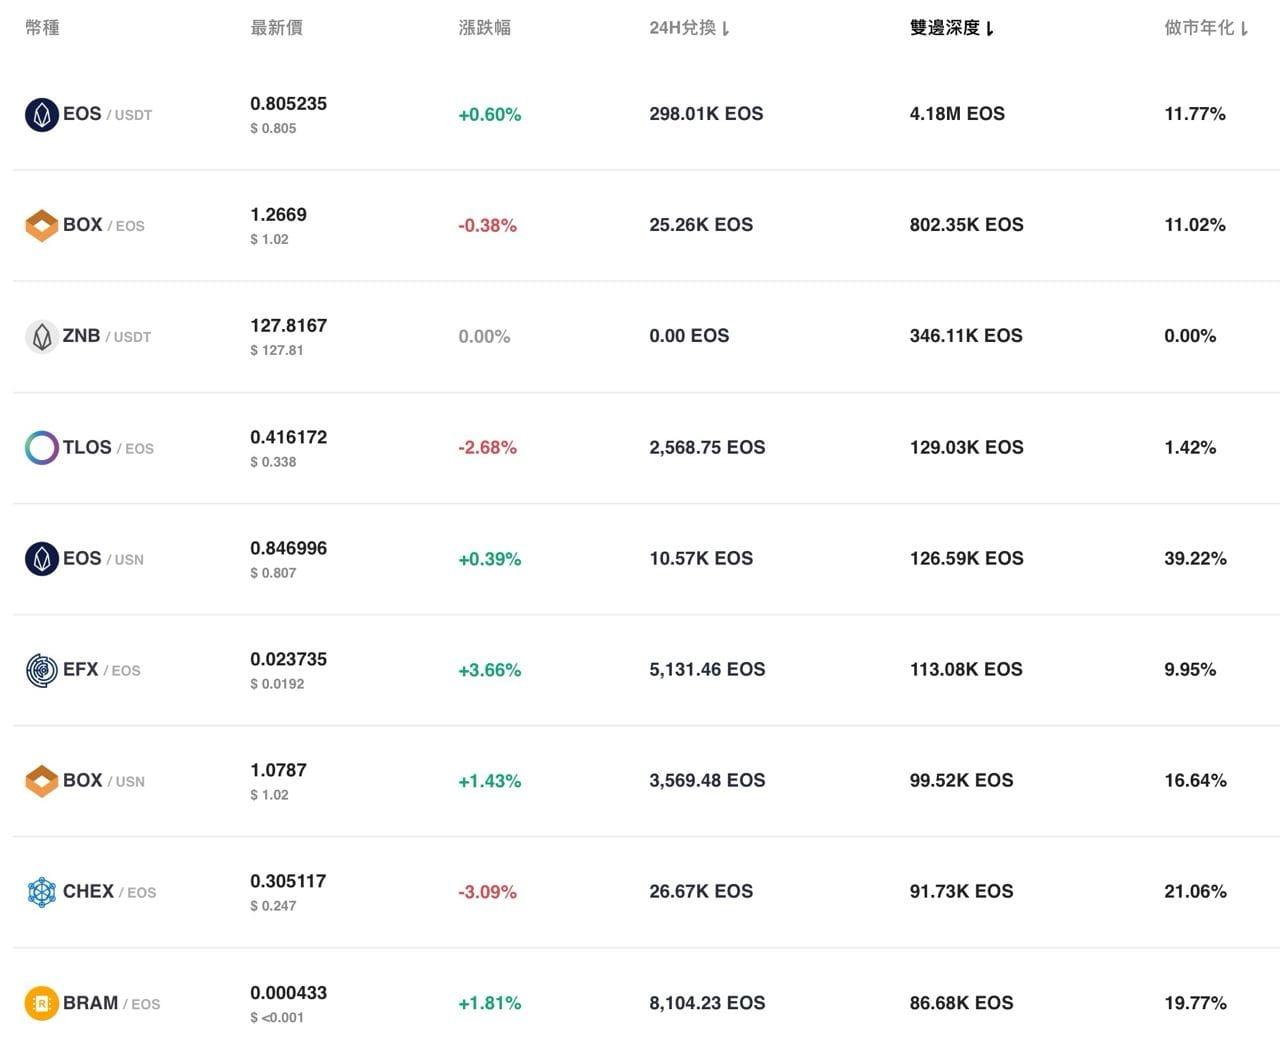Select the CHEX blue network icon
This screenshot has height=1038, width=1280.
pyautogui.click(x=42, y=891)
